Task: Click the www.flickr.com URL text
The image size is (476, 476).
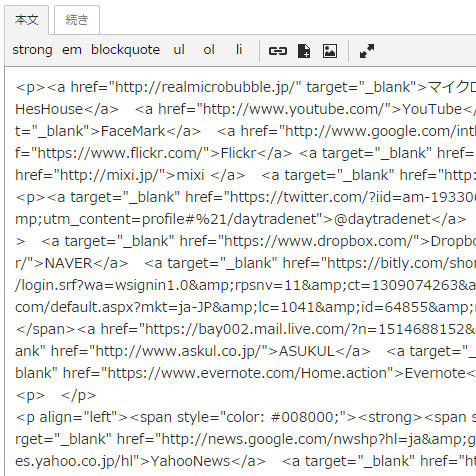Action: point(119,153)
